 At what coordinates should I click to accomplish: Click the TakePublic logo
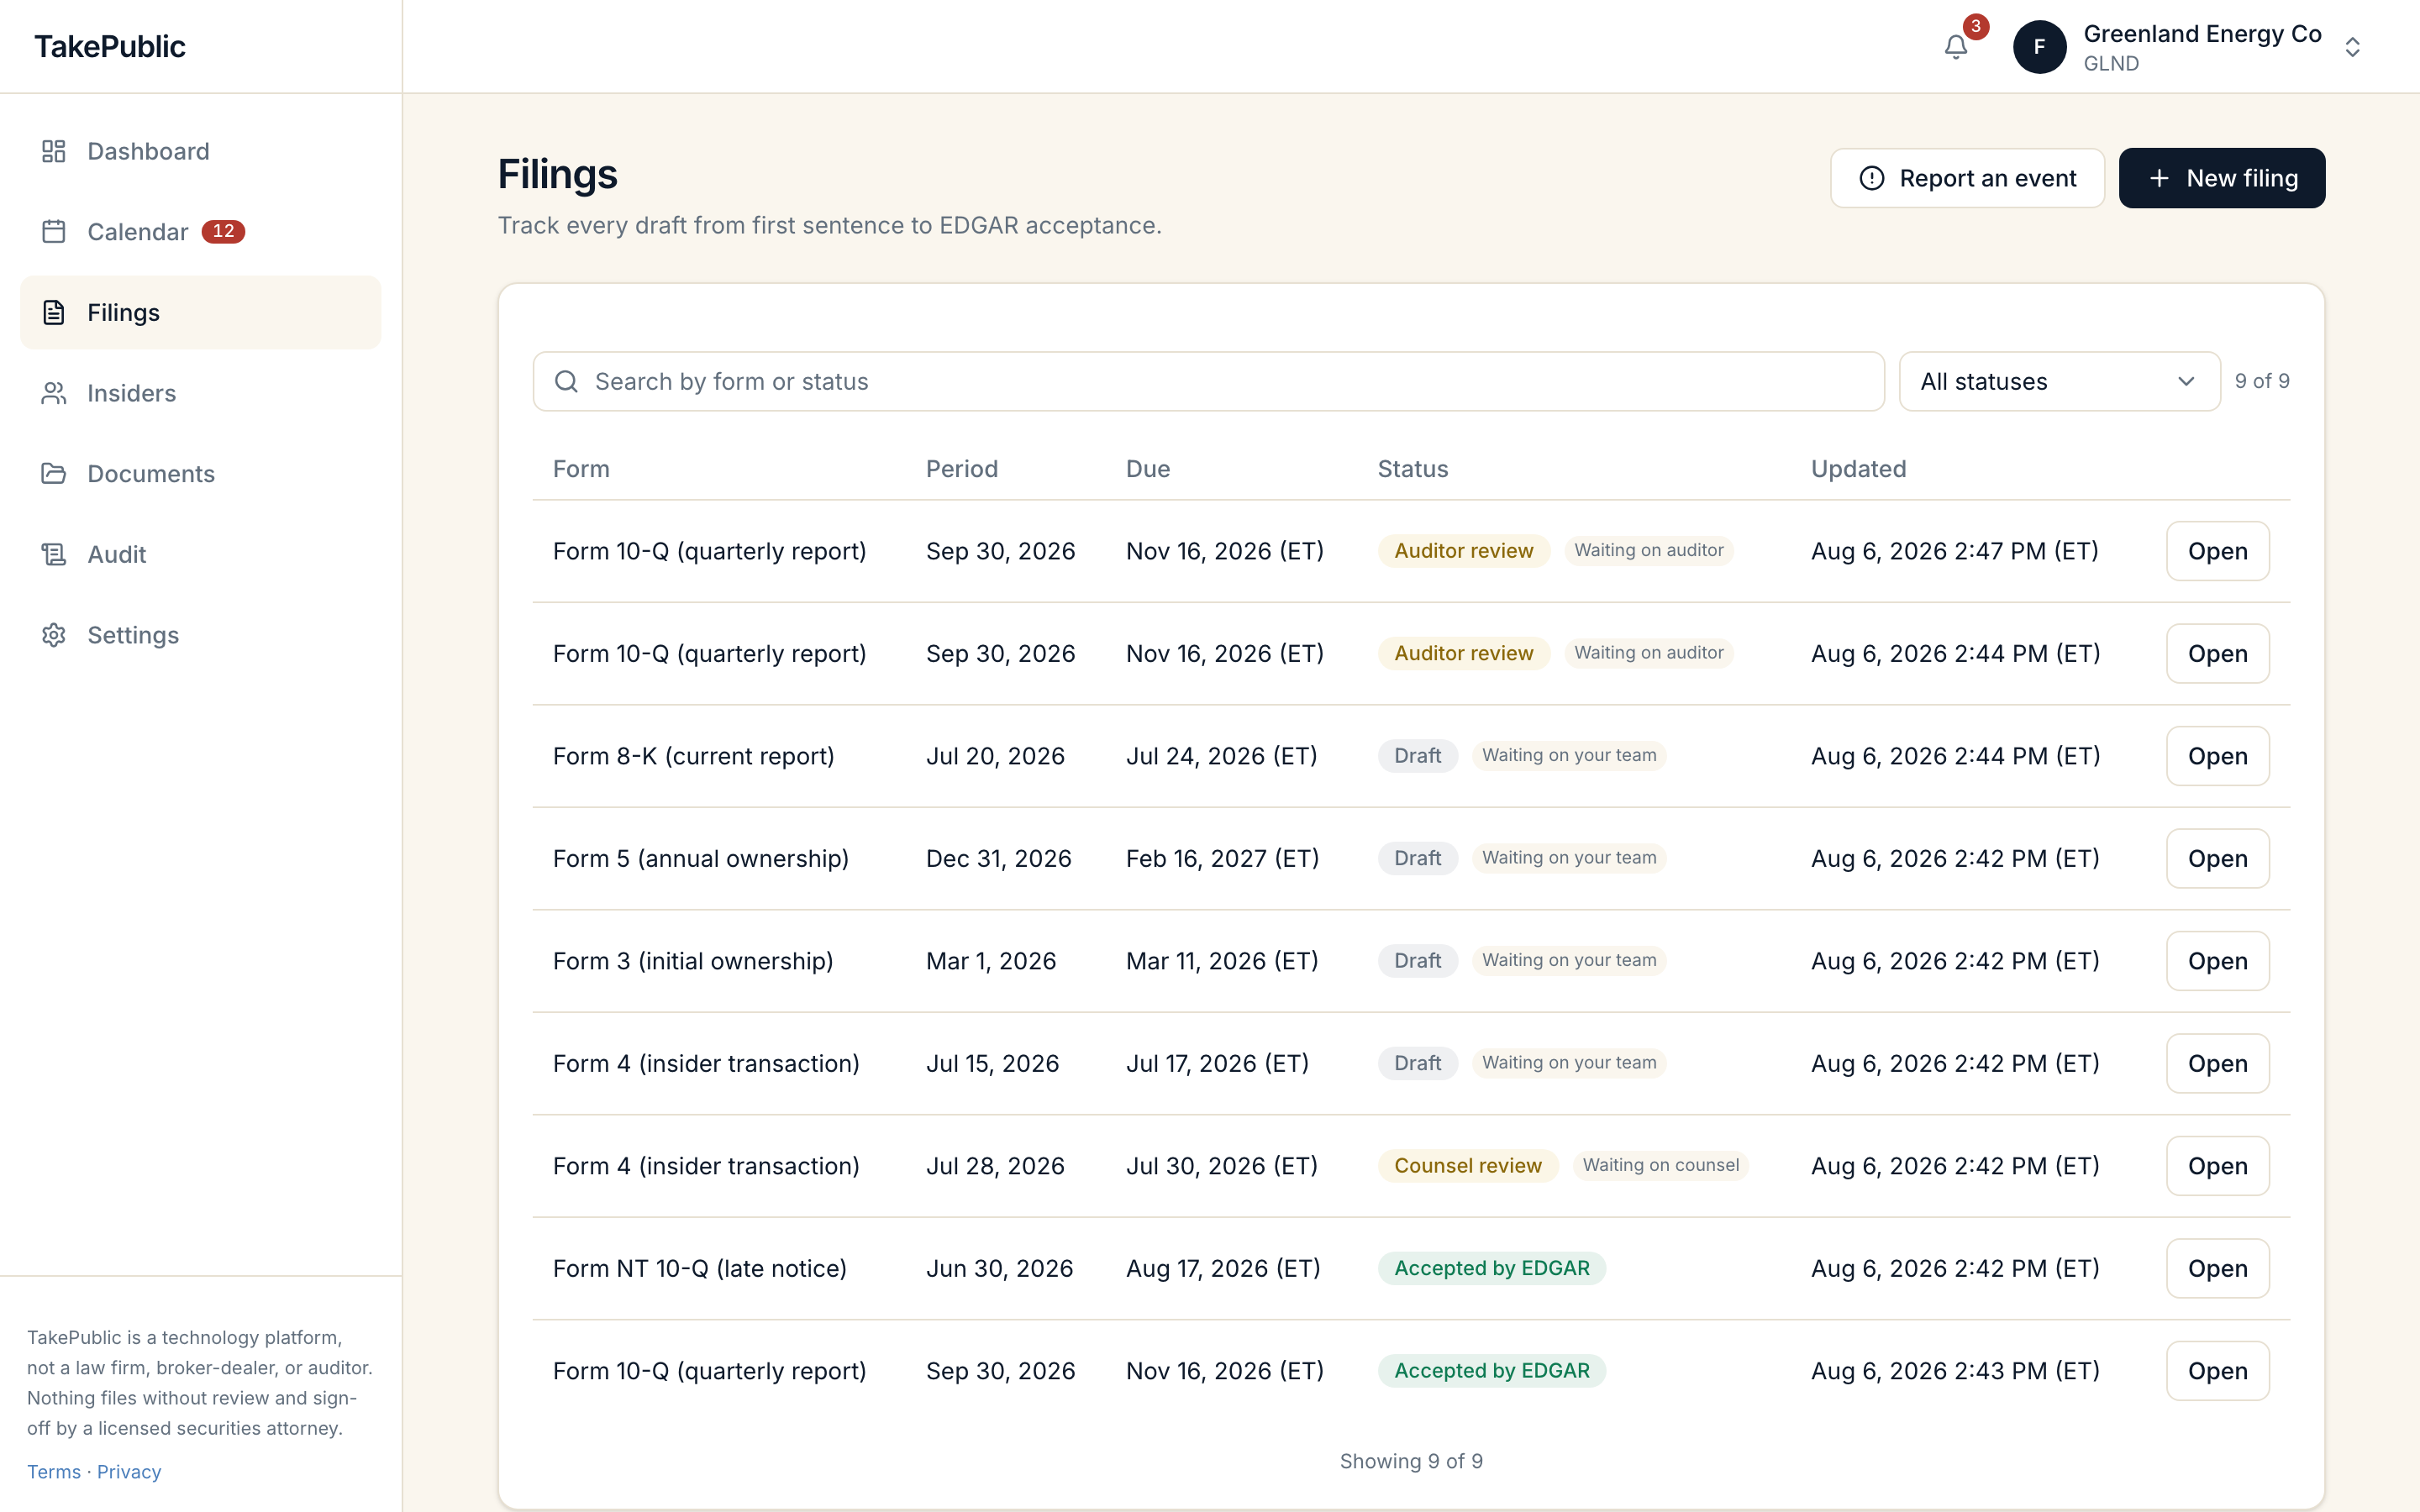point(110,46)
